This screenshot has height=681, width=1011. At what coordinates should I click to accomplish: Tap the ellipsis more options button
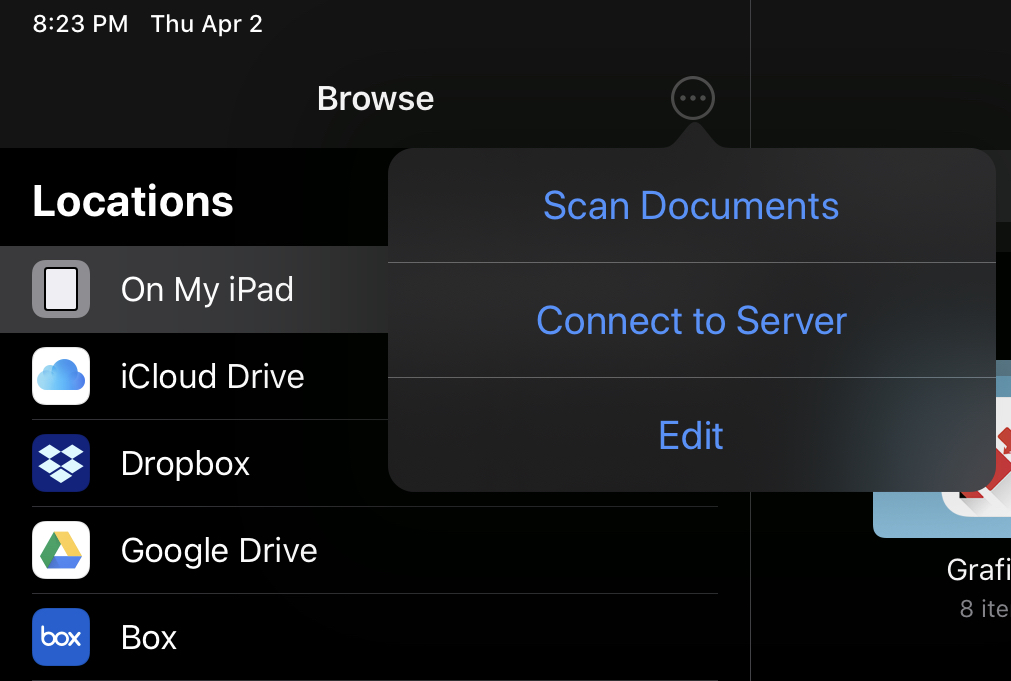(693, 99)
